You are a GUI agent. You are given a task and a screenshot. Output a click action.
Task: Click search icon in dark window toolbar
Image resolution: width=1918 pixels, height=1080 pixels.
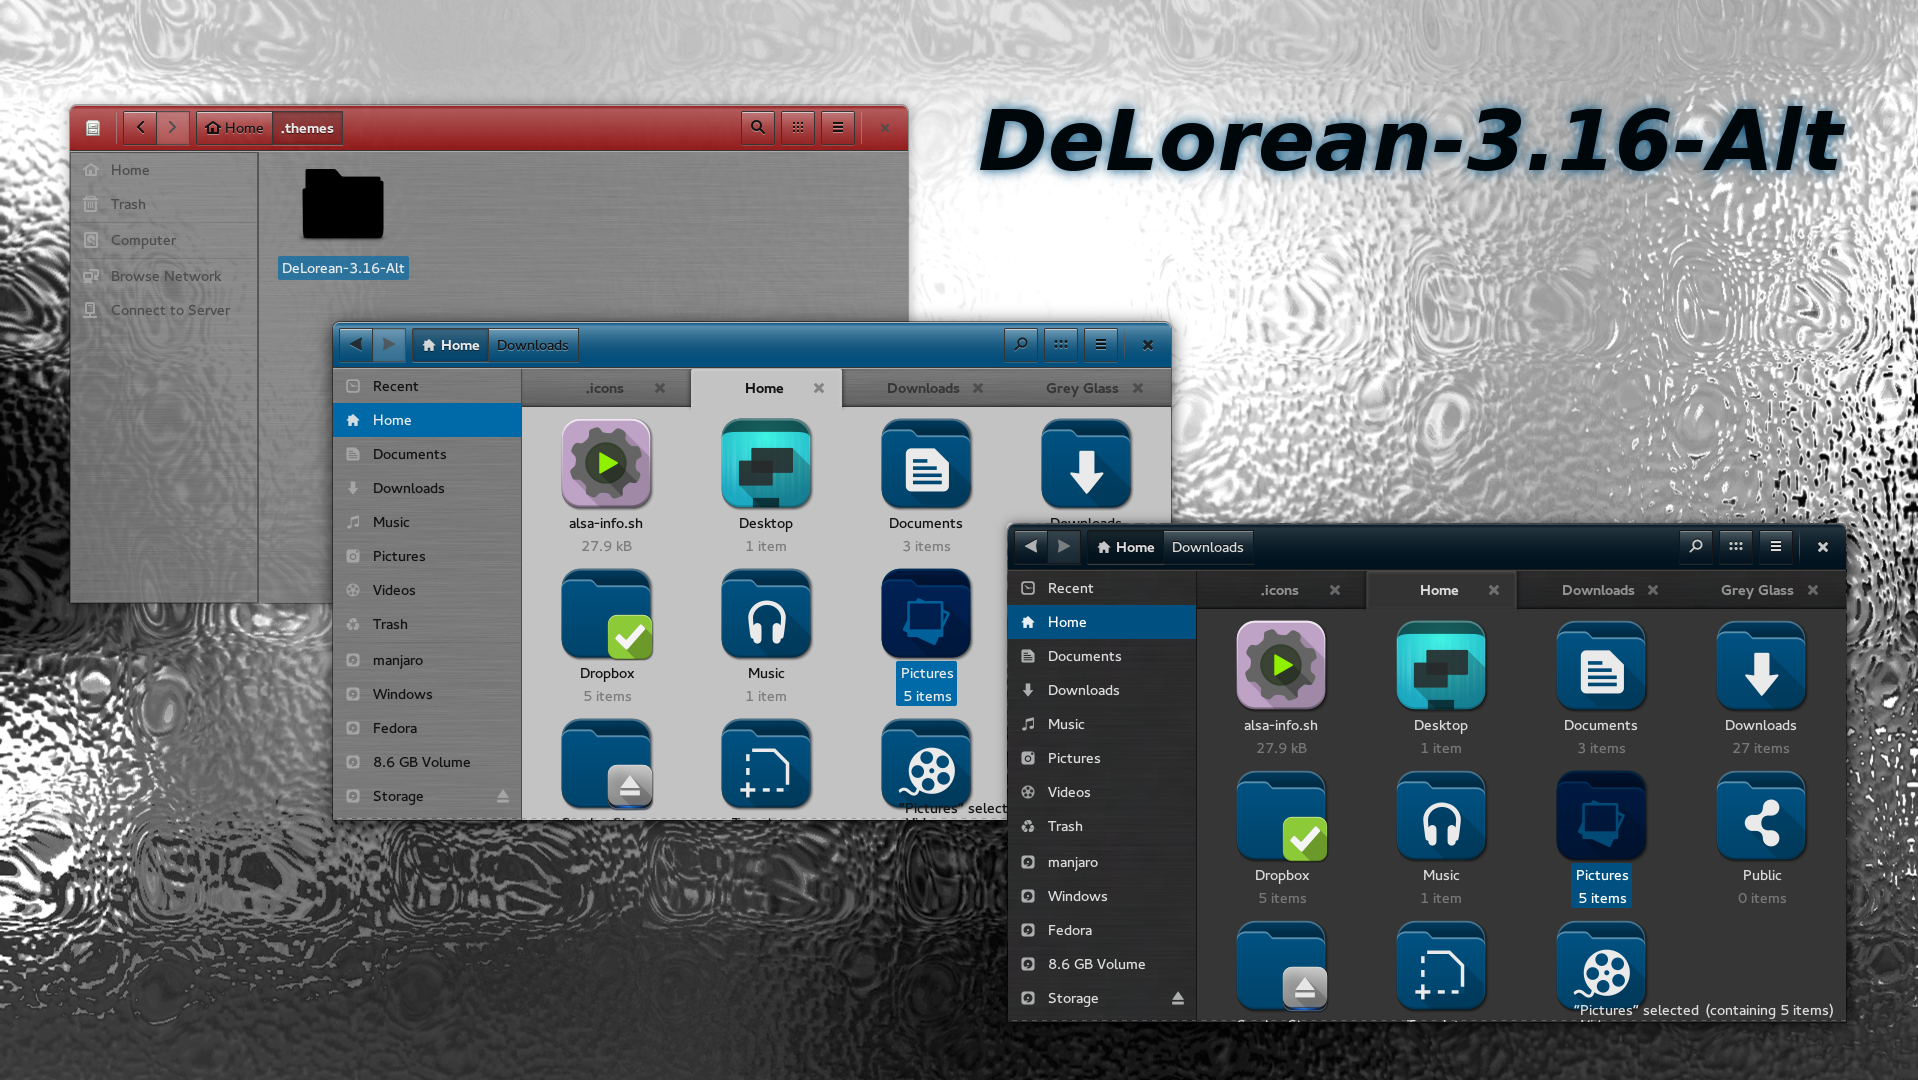[1696, 547]
